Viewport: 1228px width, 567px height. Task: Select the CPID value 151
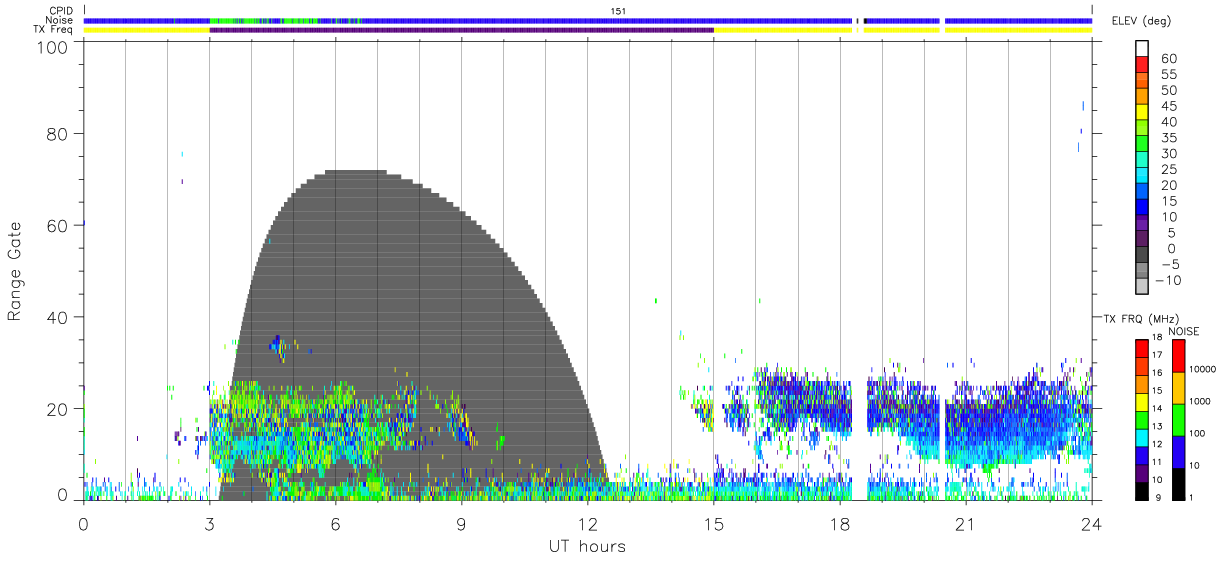(x=618, y=11)
